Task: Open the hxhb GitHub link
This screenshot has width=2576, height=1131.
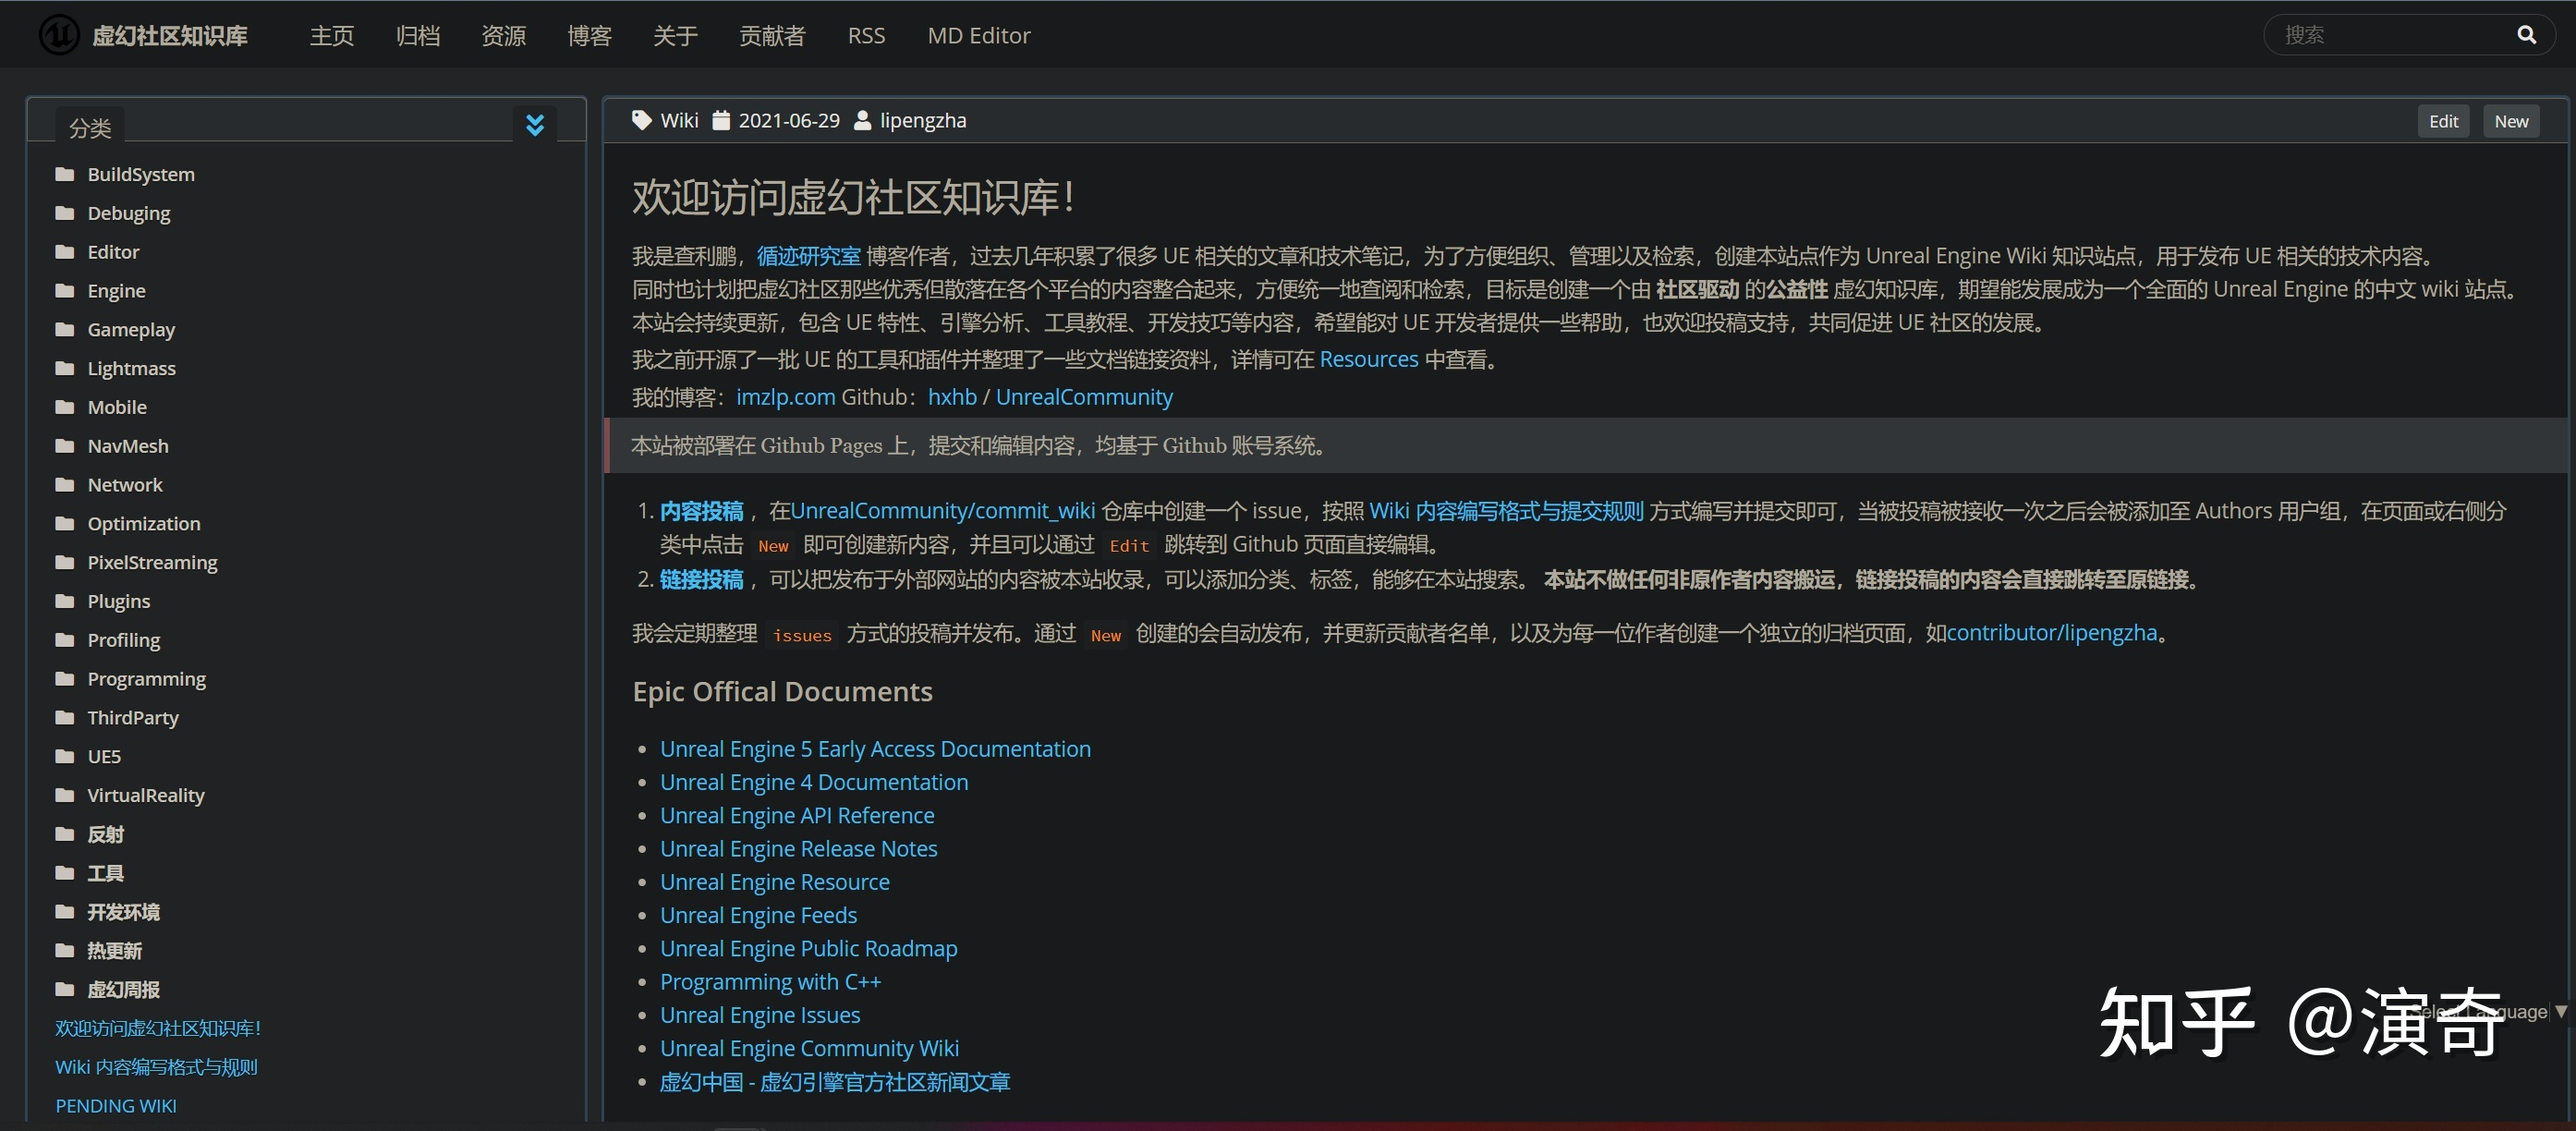Action: [952, 397]
